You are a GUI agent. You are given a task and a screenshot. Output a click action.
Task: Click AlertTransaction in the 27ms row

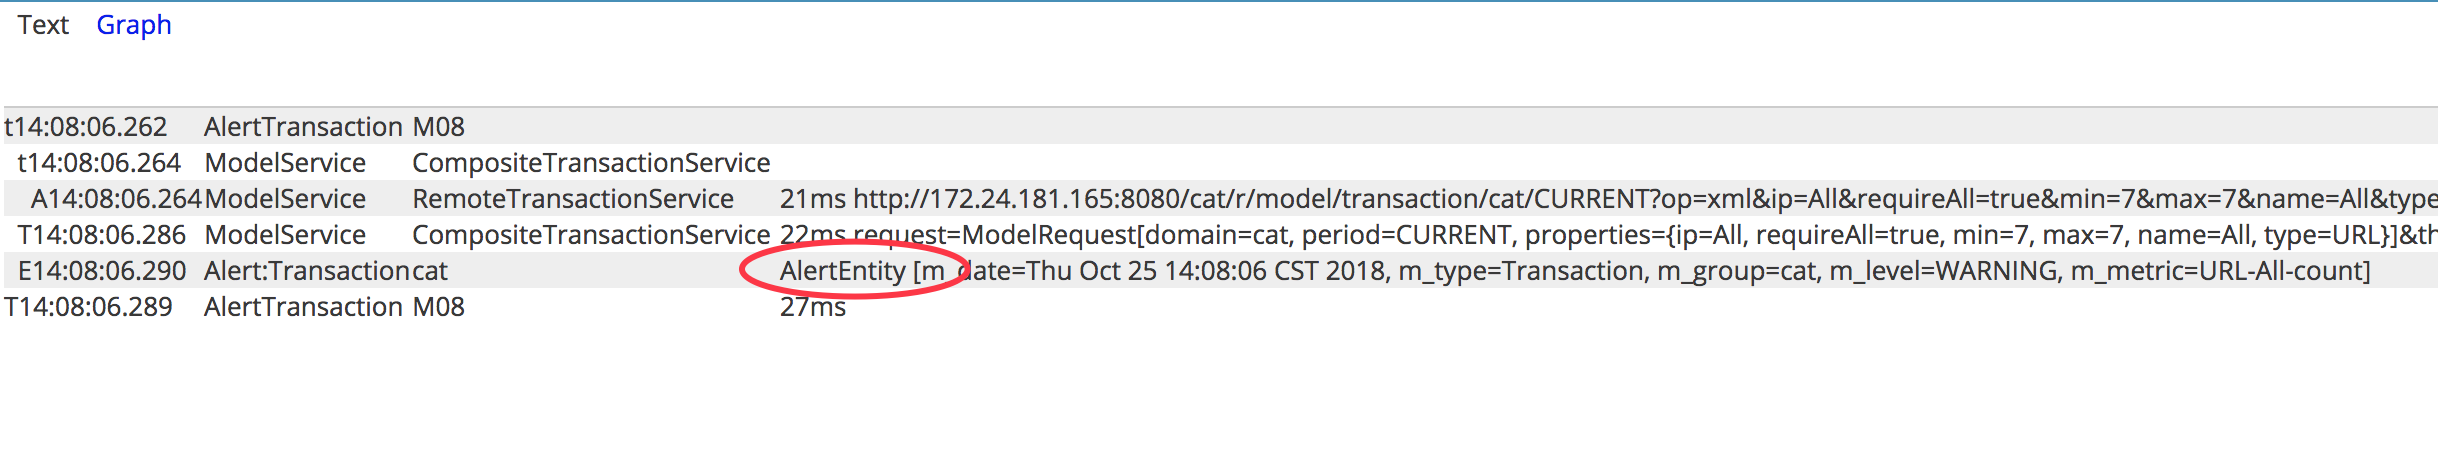[303, 307]
